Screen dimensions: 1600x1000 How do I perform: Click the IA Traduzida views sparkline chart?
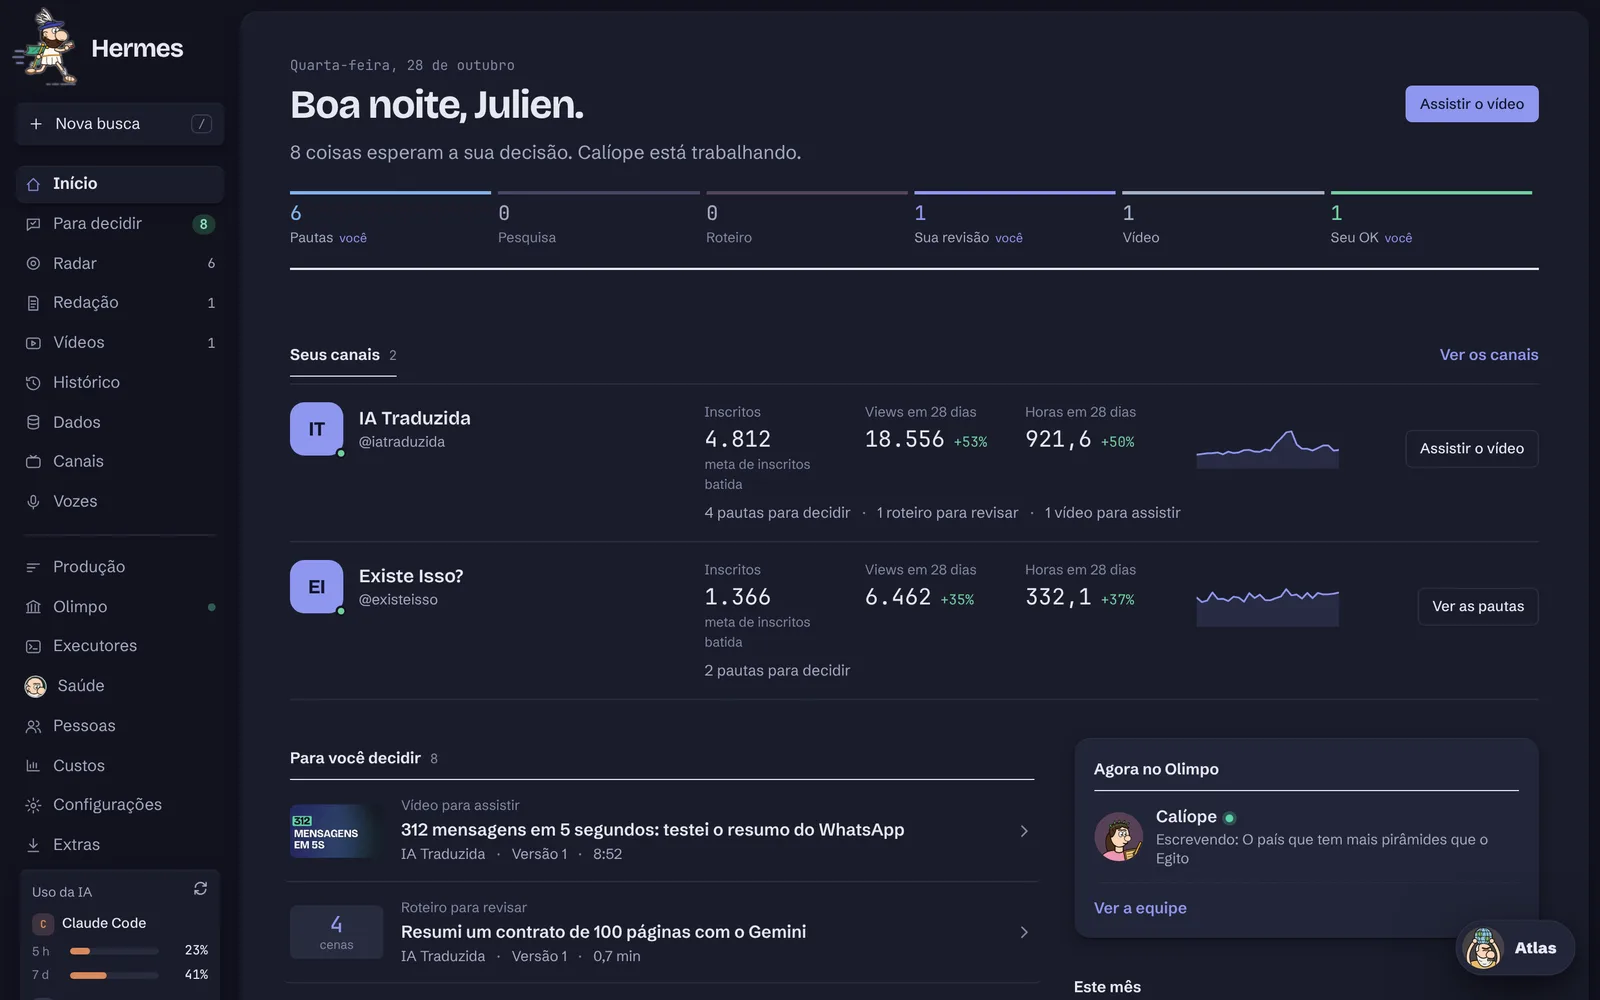[1267, 449]
